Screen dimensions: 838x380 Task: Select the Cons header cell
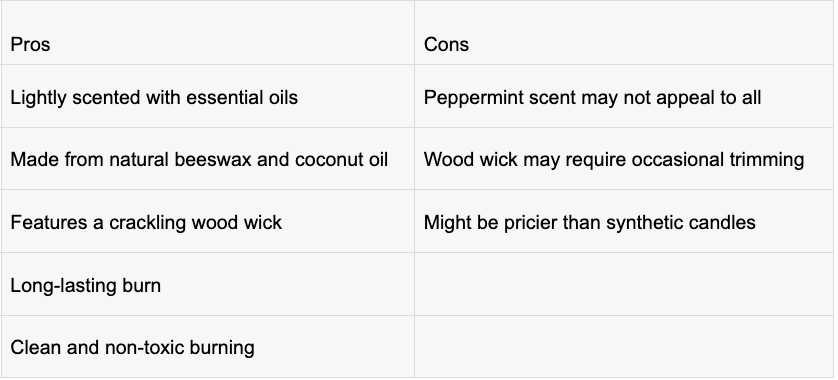pyautogui.click(x=624, y=33)
